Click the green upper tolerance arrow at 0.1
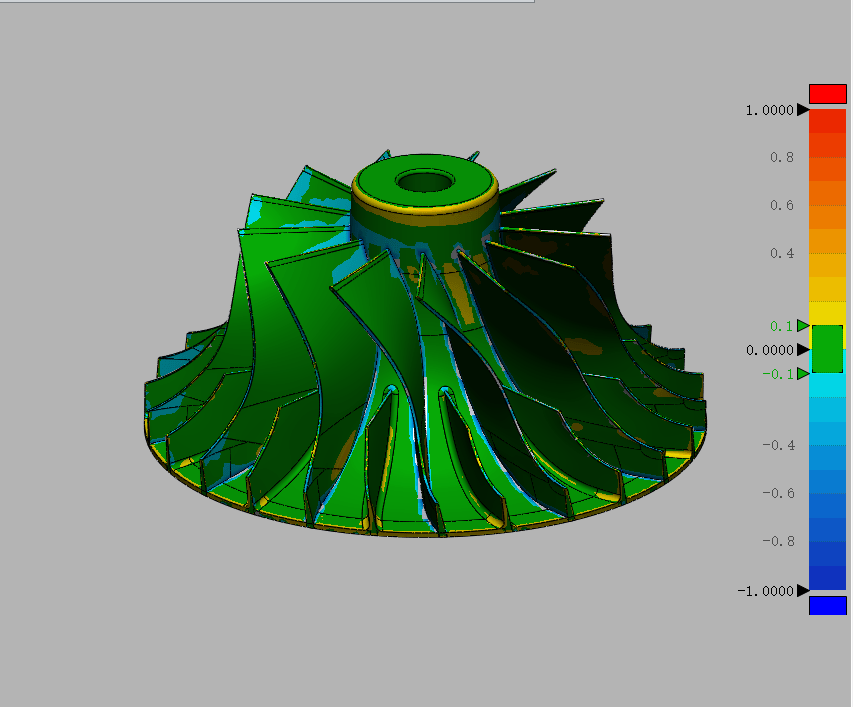 [x=802, y=325]
